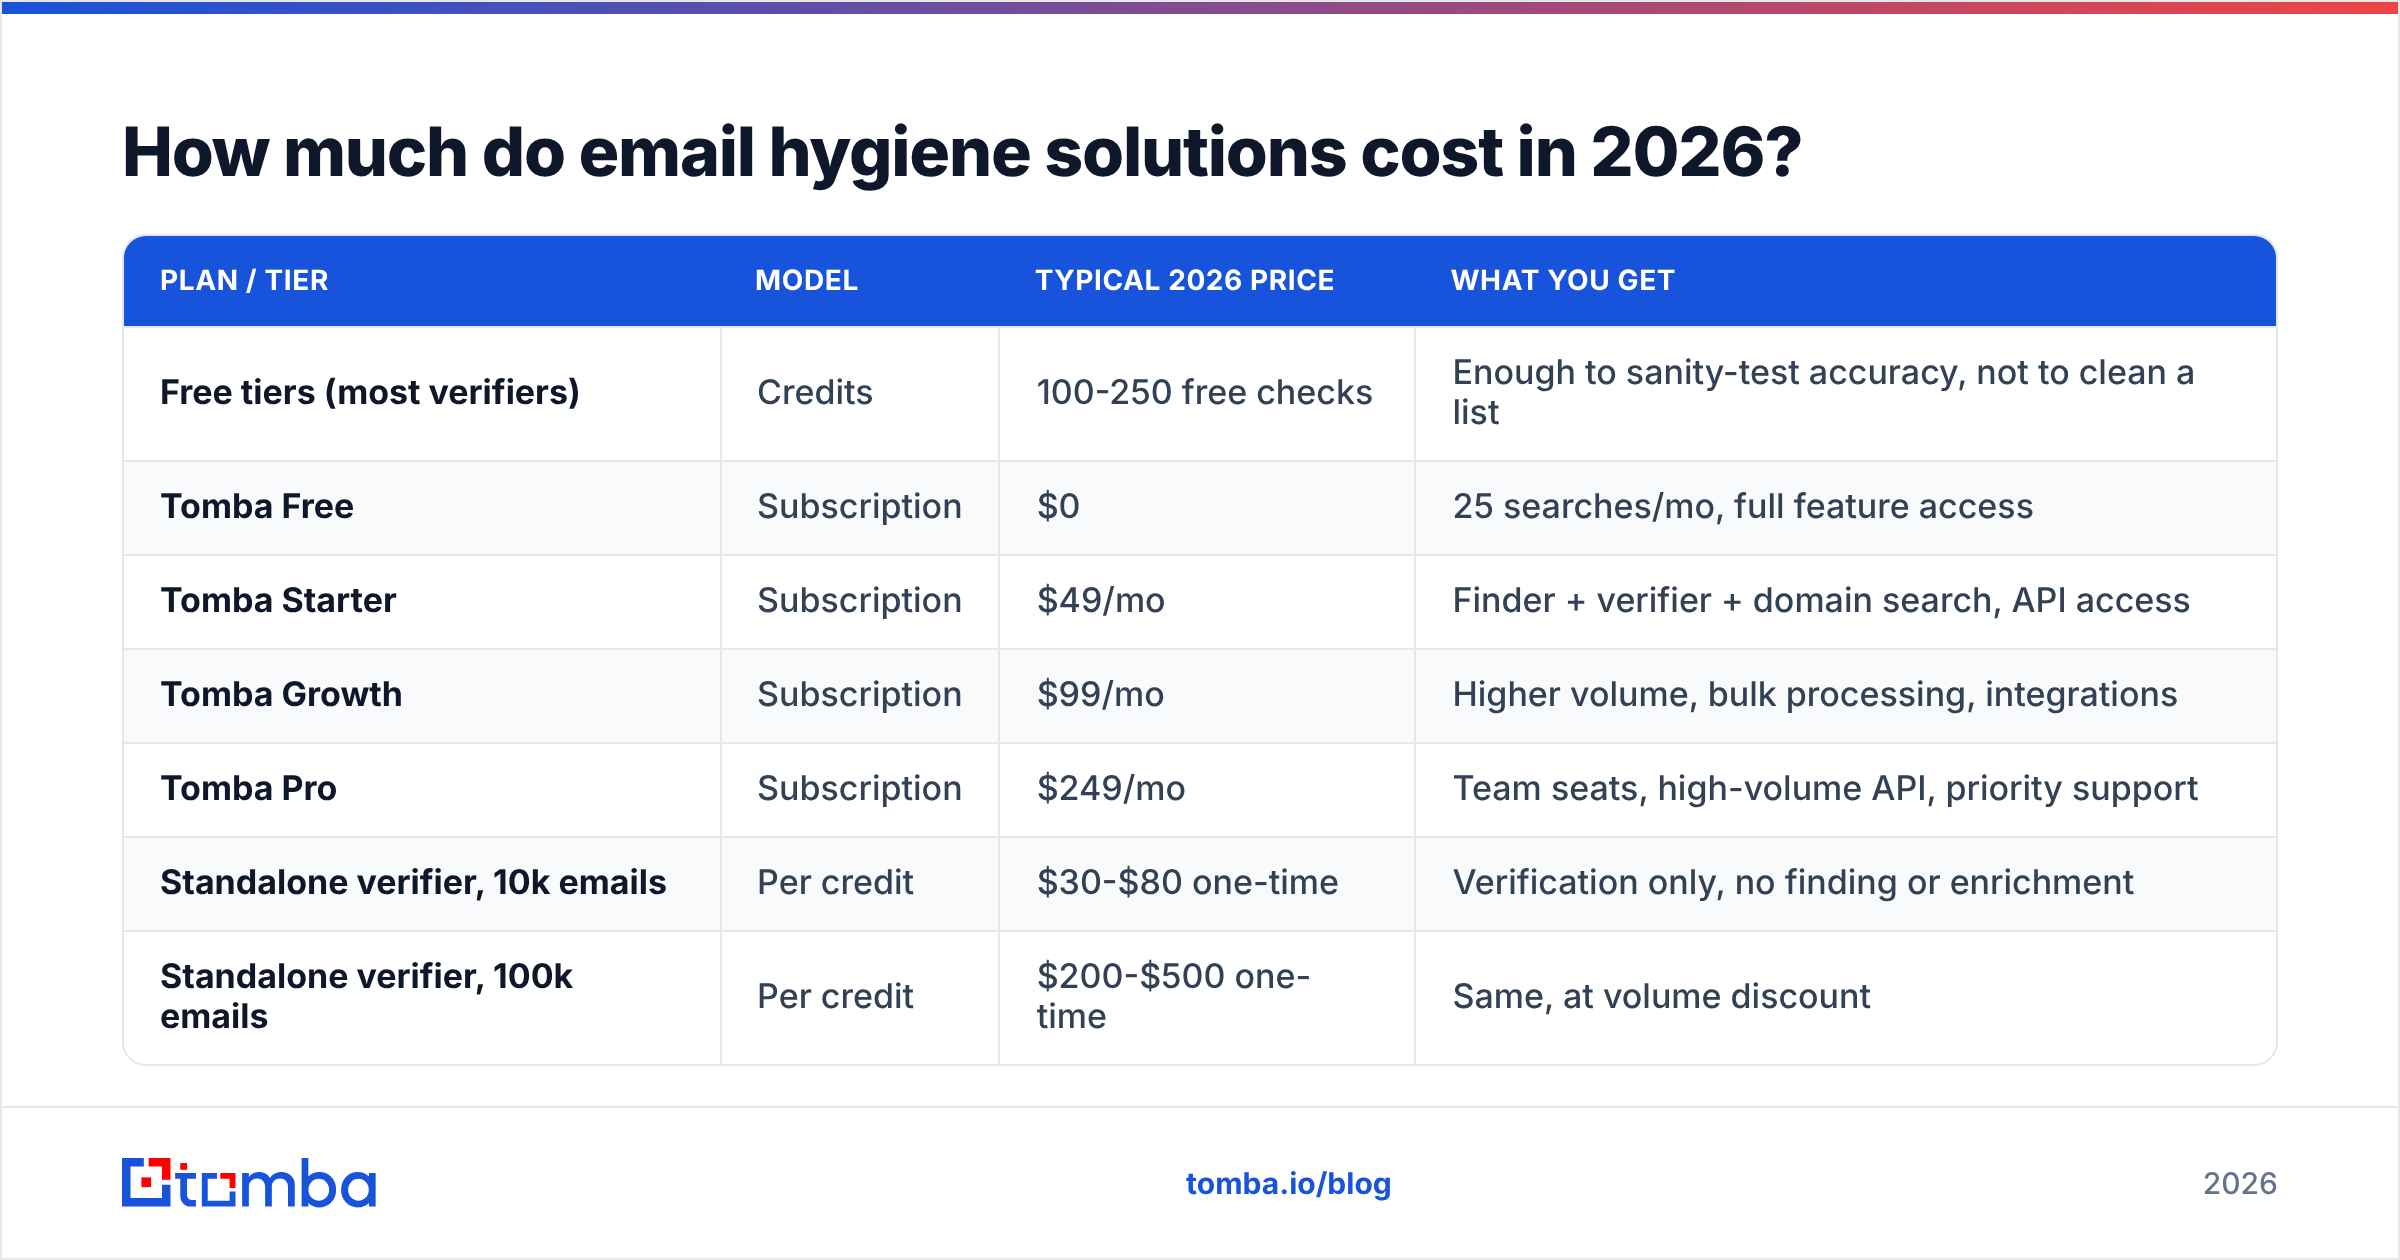Select the "Tomba Pro" row label
This screenshot has height=1260, width=2400.
(248, 788)
